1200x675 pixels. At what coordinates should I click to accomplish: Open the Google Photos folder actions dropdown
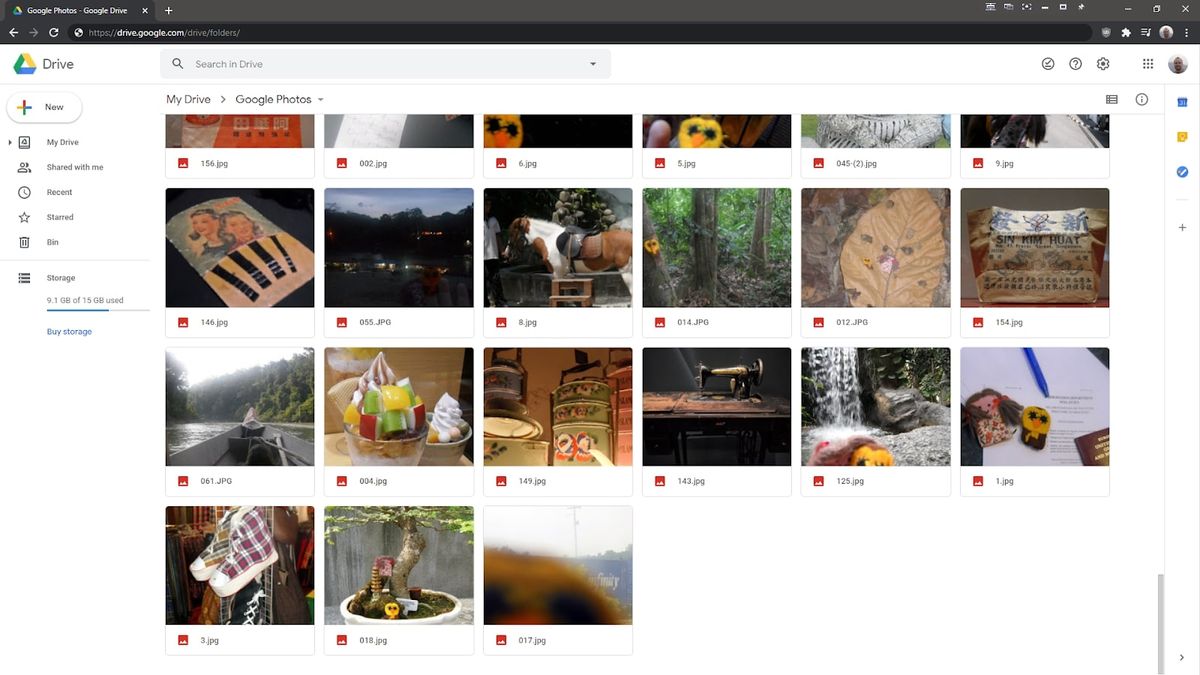[320, 99]
